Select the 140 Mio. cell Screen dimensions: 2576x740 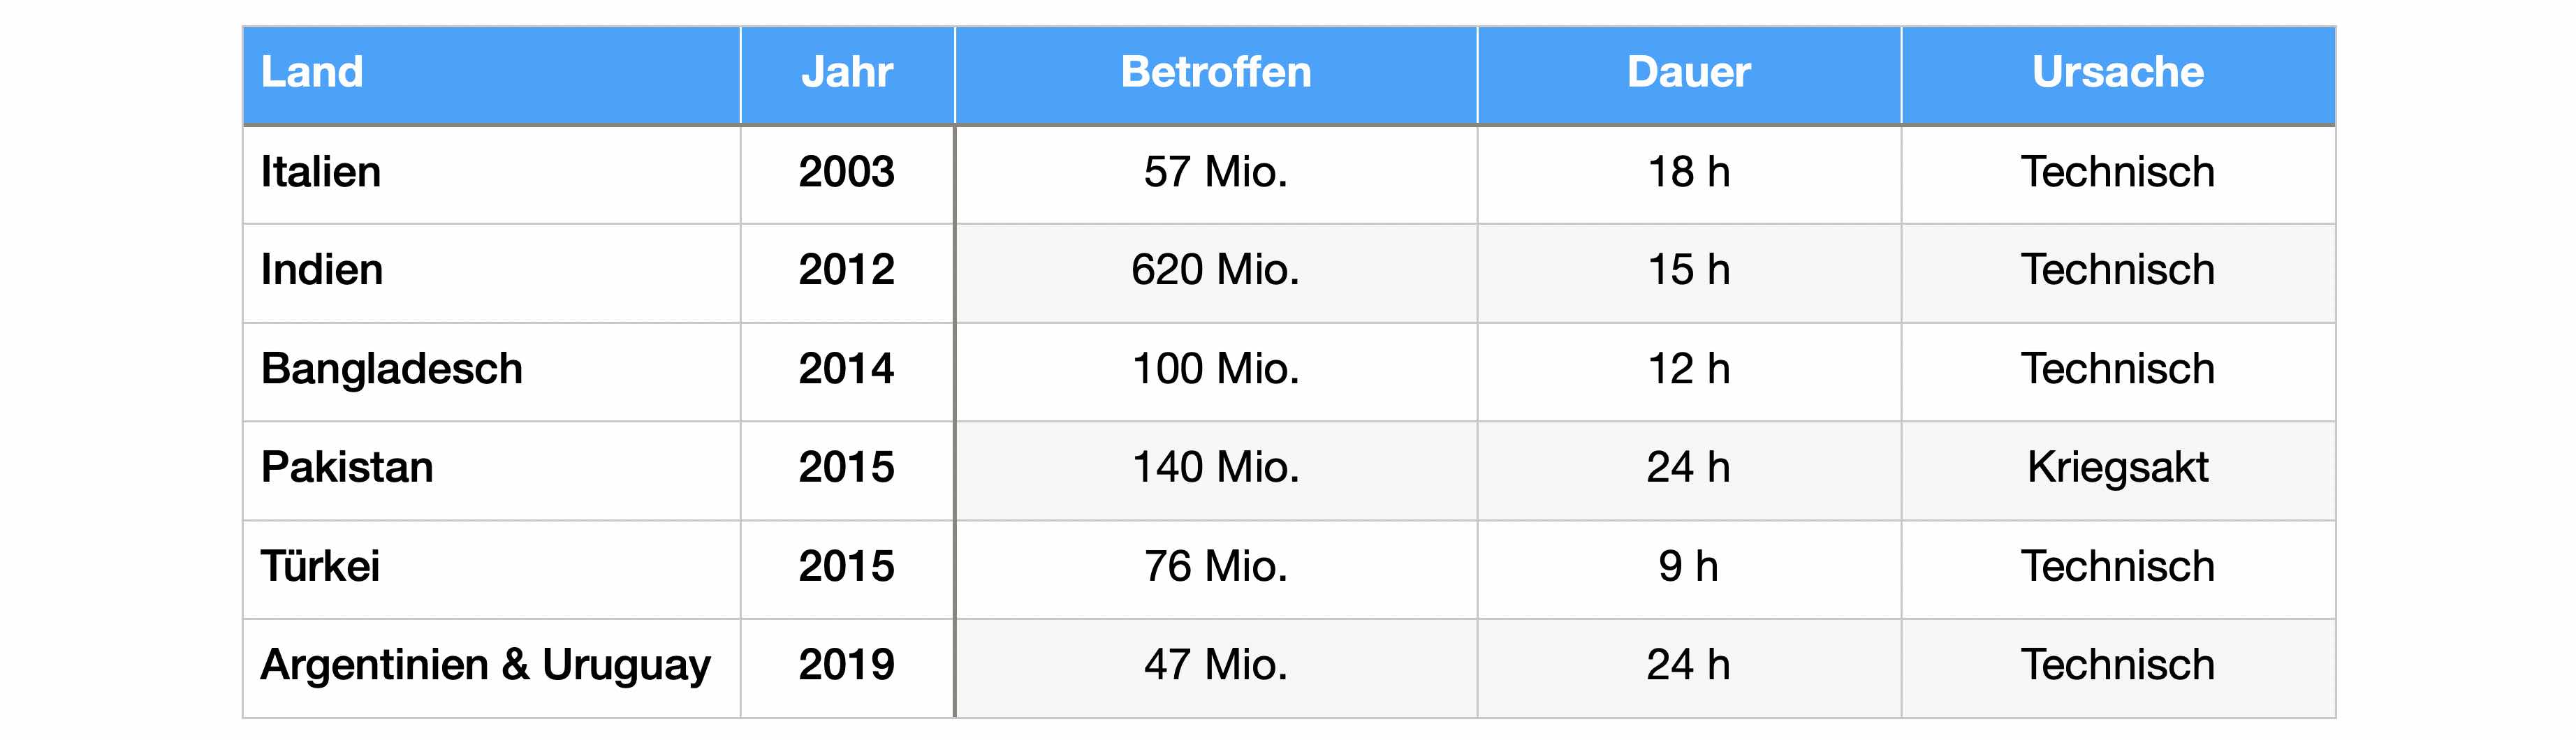coord(1216,470)
